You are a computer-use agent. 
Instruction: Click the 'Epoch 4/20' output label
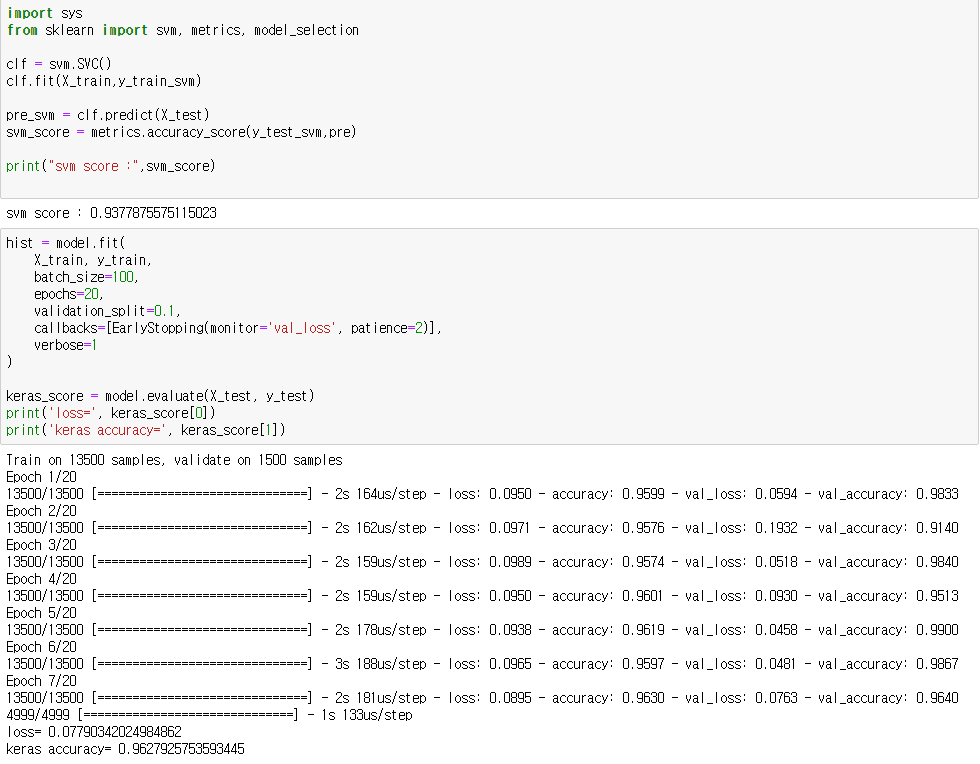tap(41, 579)
